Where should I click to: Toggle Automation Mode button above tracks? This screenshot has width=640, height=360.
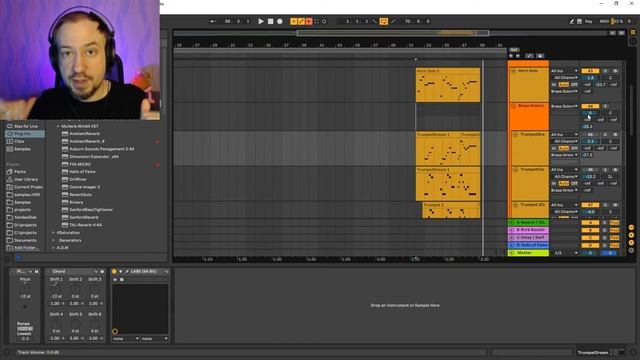click(529, 56)
